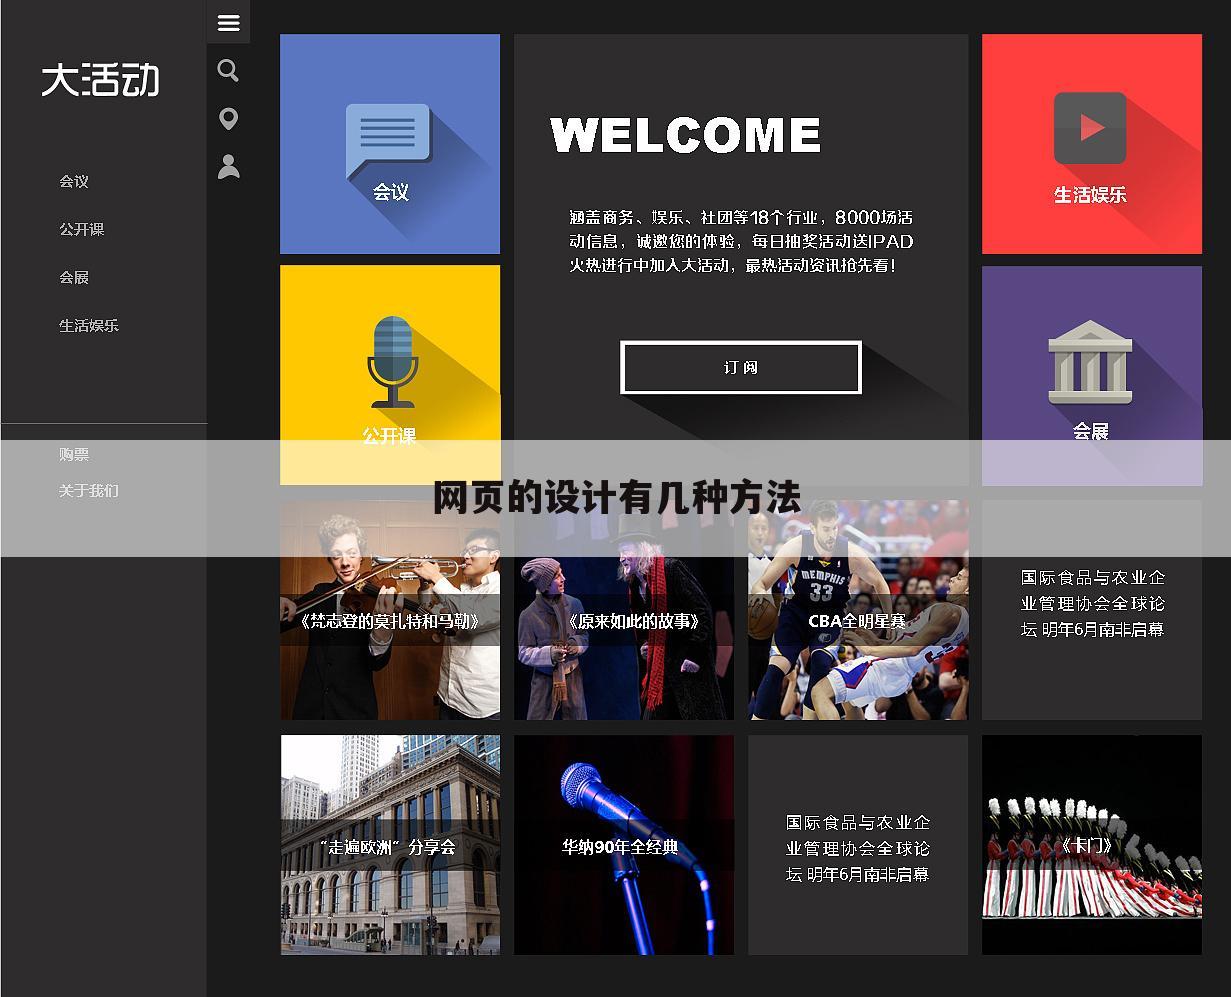Click the 订阅 subscribe button

[x=740, y=367]
